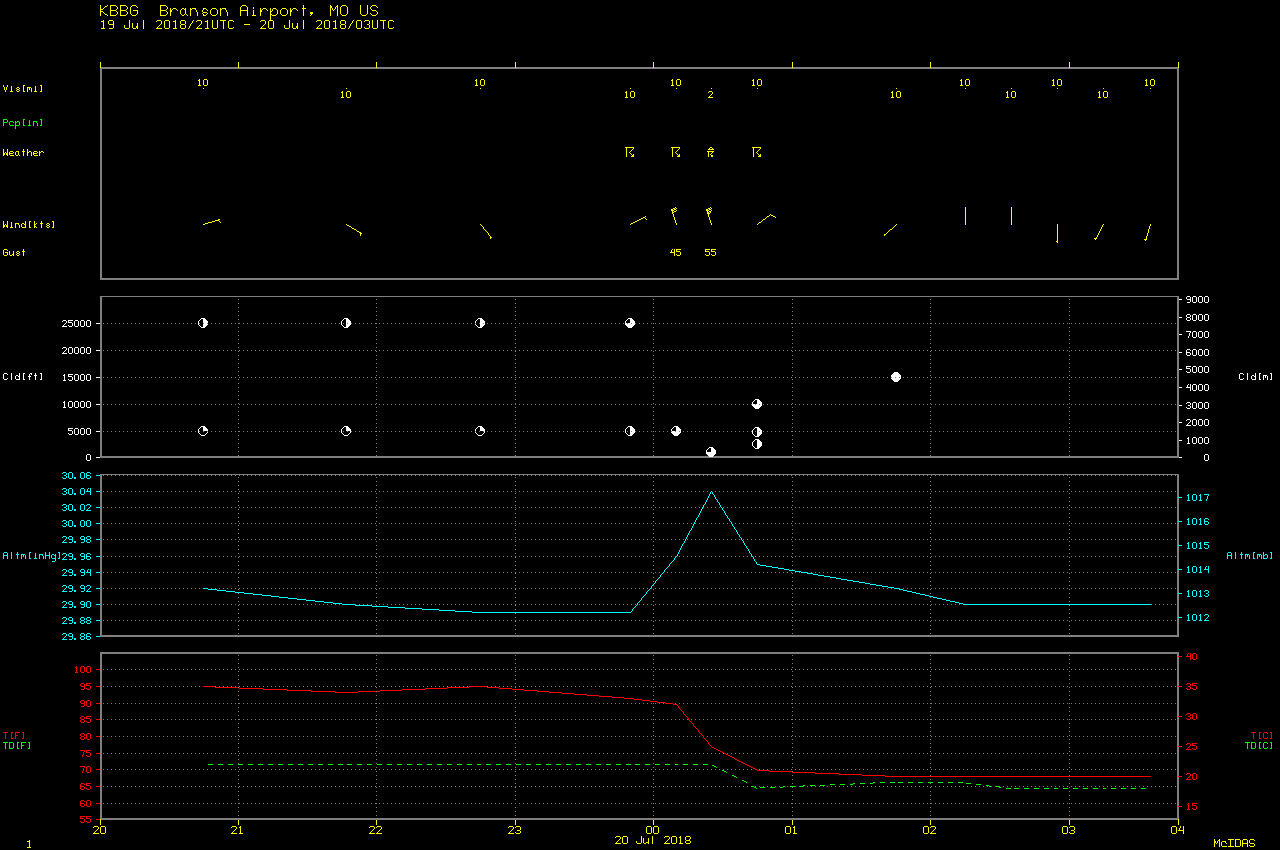Select the wind barb above the 55 gust
Viewport: 1280px width, 850px height.
coord(709,215)
